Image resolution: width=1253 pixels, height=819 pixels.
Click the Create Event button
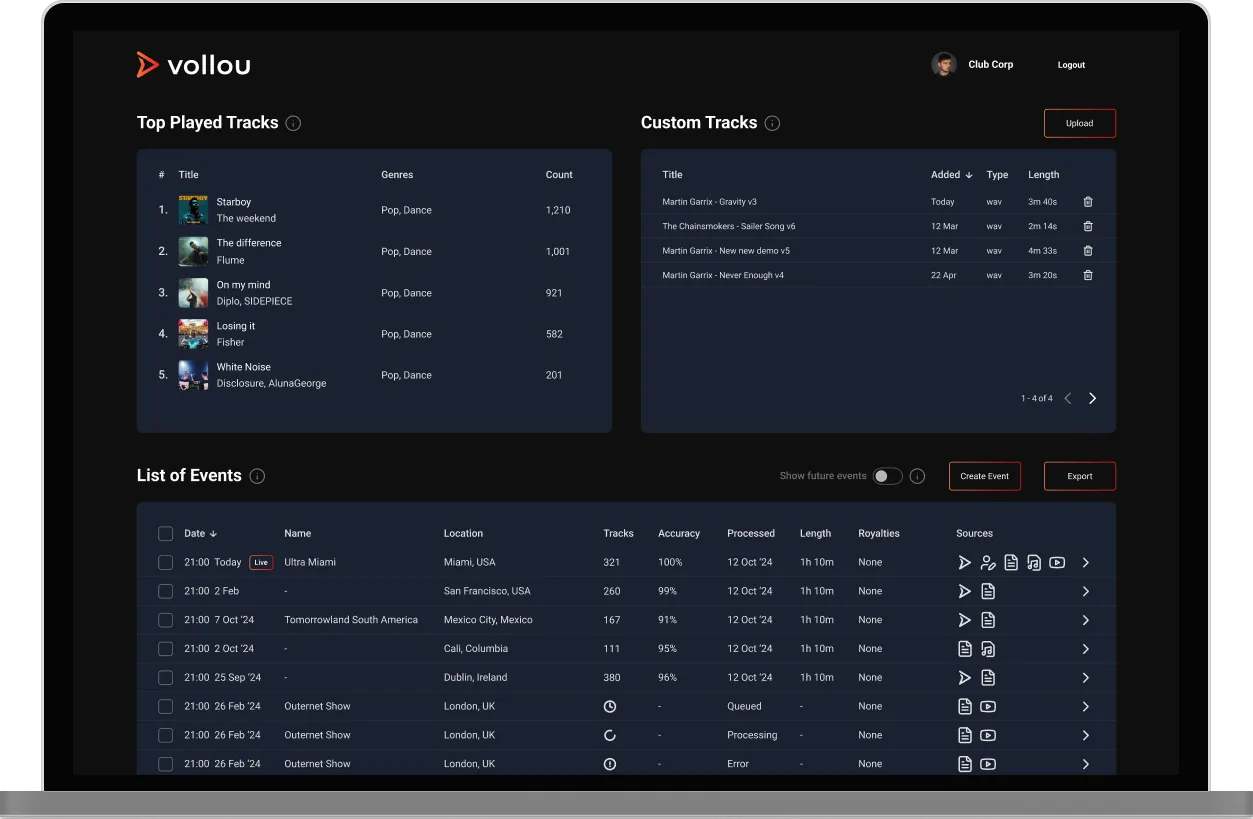985,476
